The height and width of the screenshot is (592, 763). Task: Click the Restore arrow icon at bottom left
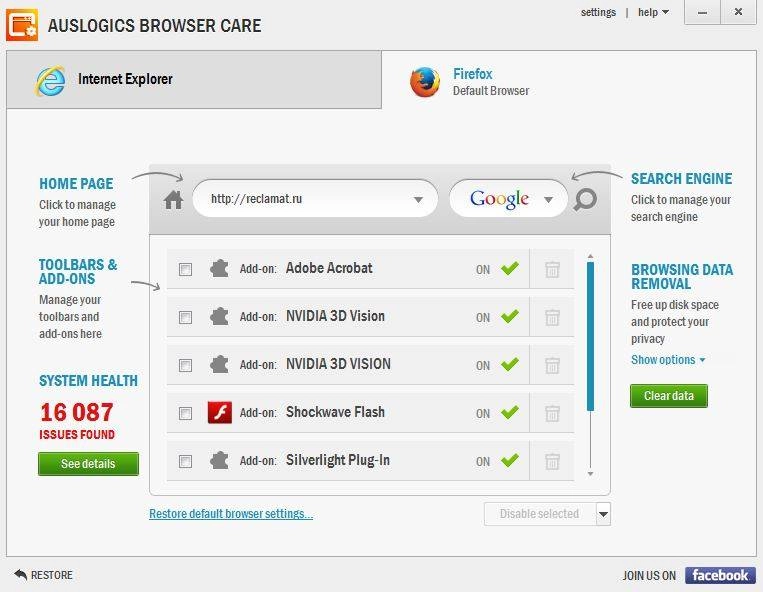pos(20,574)
